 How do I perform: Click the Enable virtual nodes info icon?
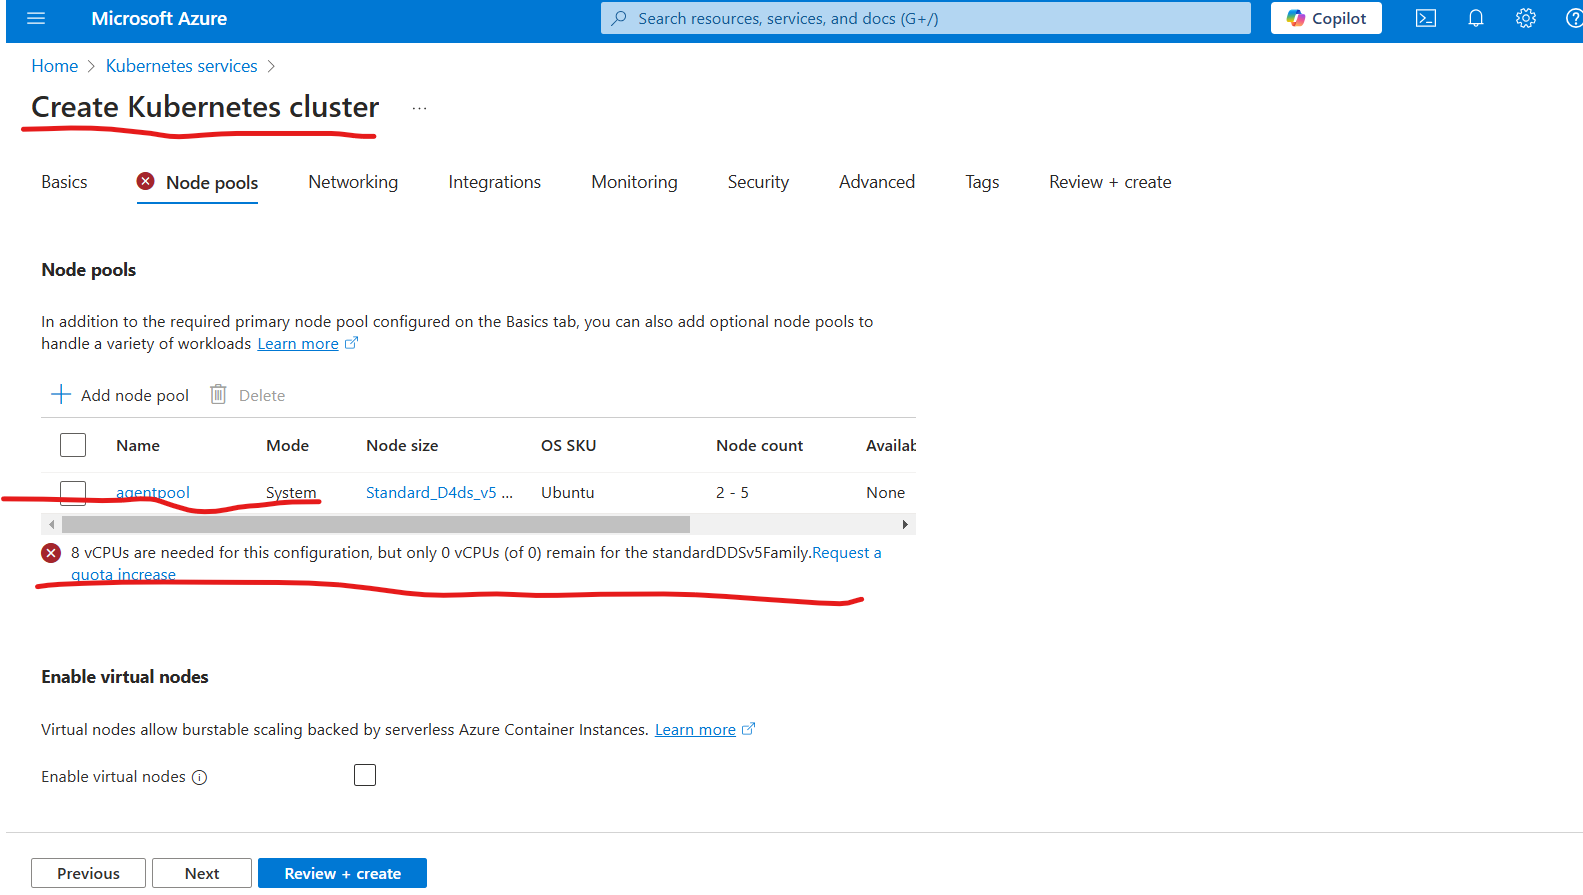(x=200, y=778)
